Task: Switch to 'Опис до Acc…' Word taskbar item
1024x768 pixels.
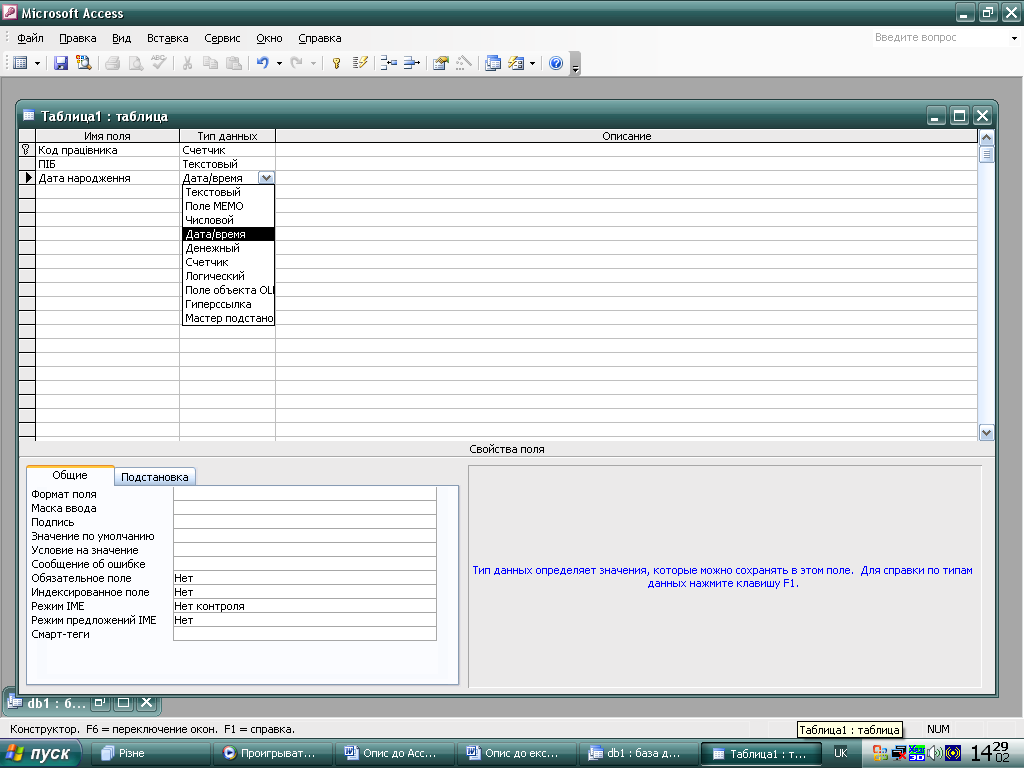Action: [x=393, y=754]
